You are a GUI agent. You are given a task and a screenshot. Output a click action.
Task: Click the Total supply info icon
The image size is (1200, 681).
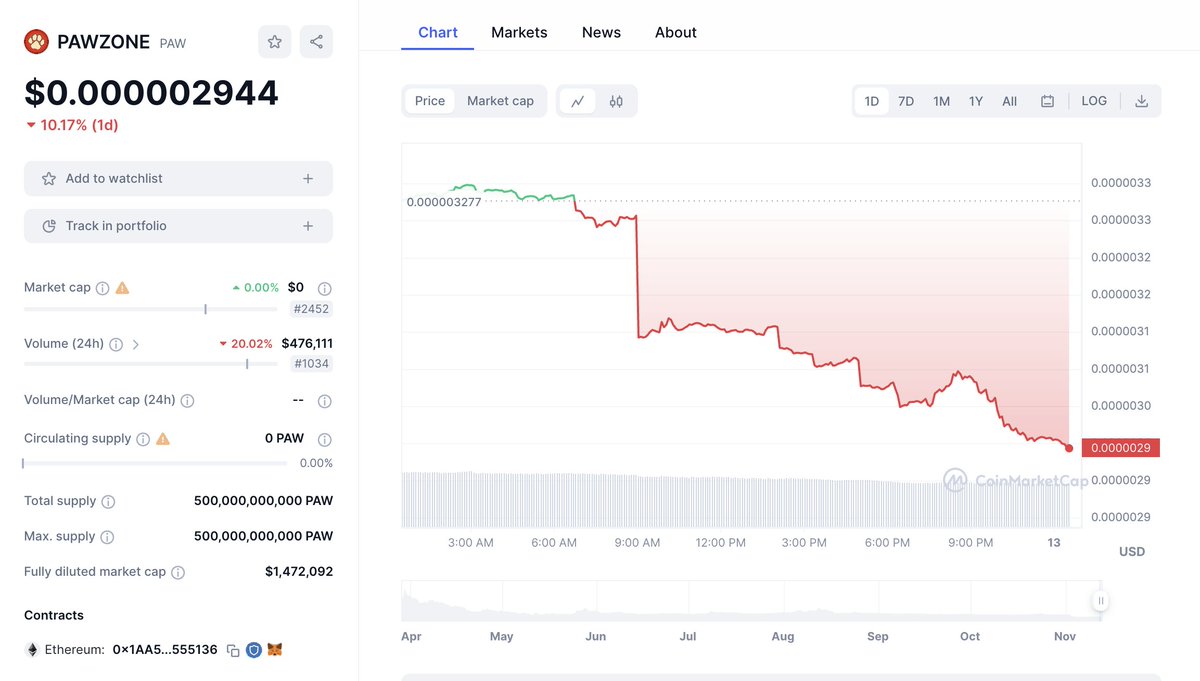[x=108, y=502]
